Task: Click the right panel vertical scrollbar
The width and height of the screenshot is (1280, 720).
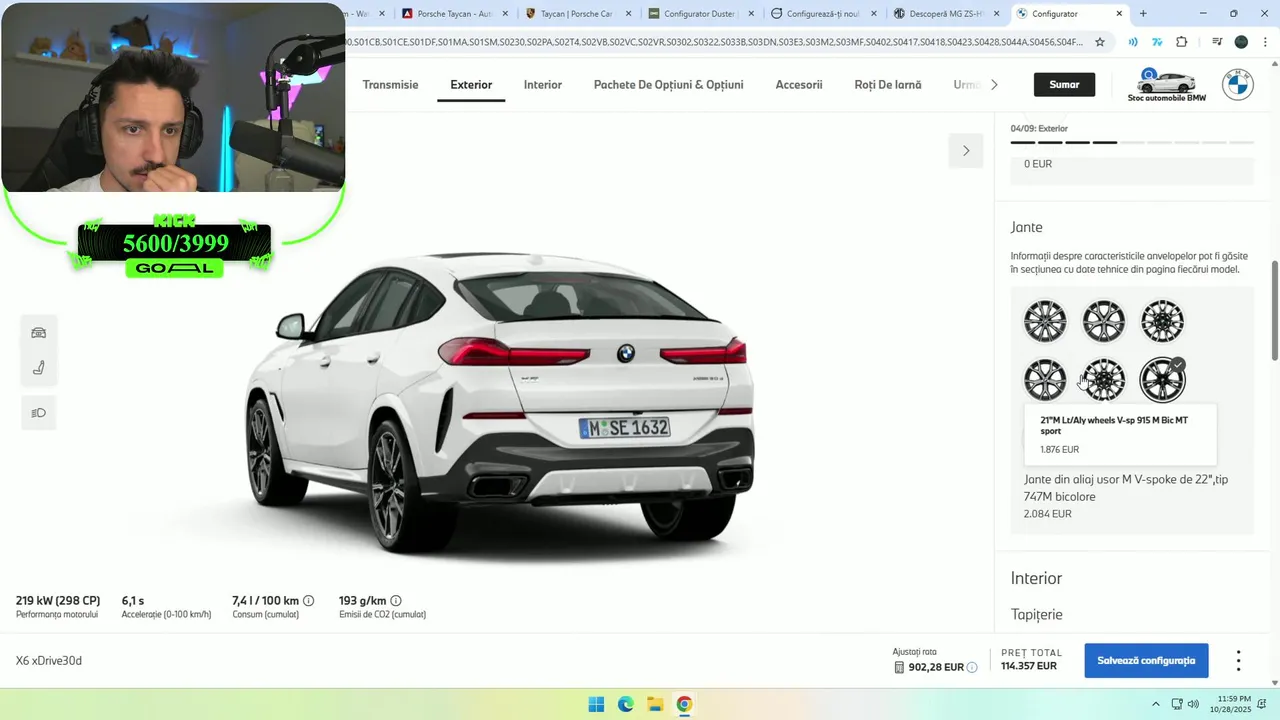Action: (x=1274, y=310)
